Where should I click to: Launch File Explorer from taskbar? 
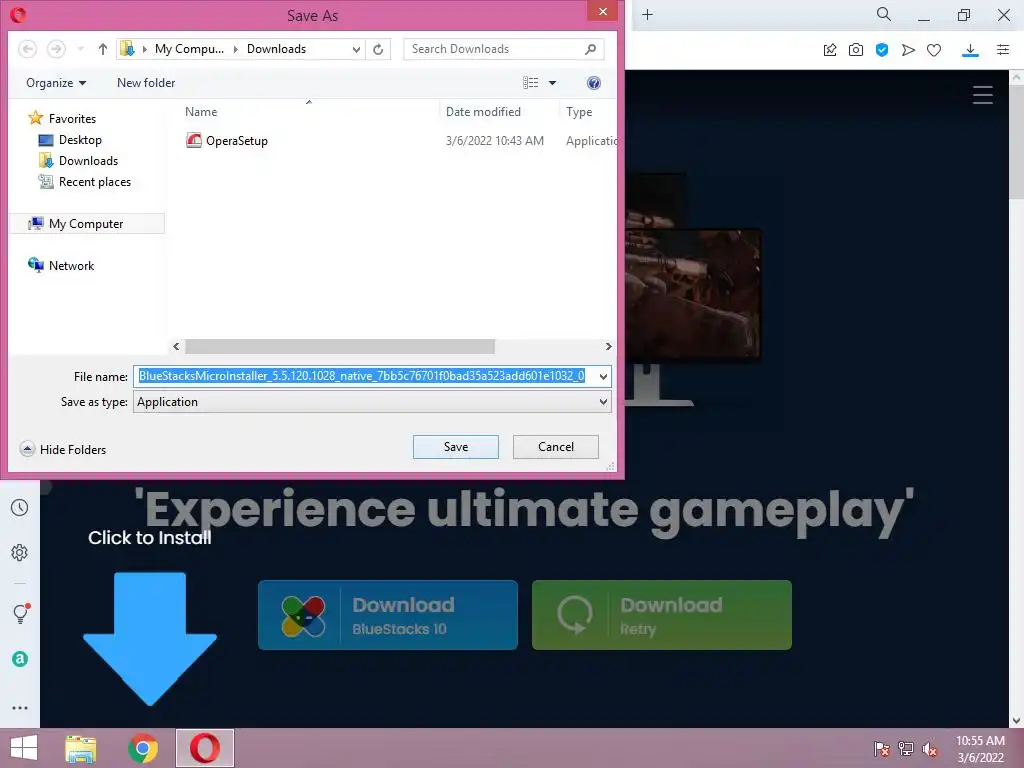click(80, 748)
